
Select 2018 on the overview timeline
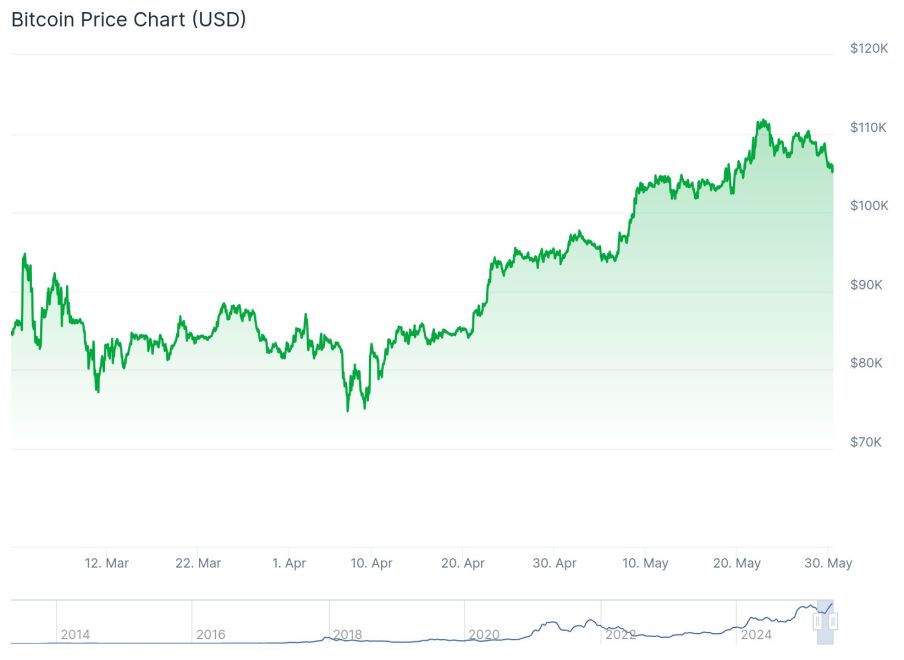[347, 635]
